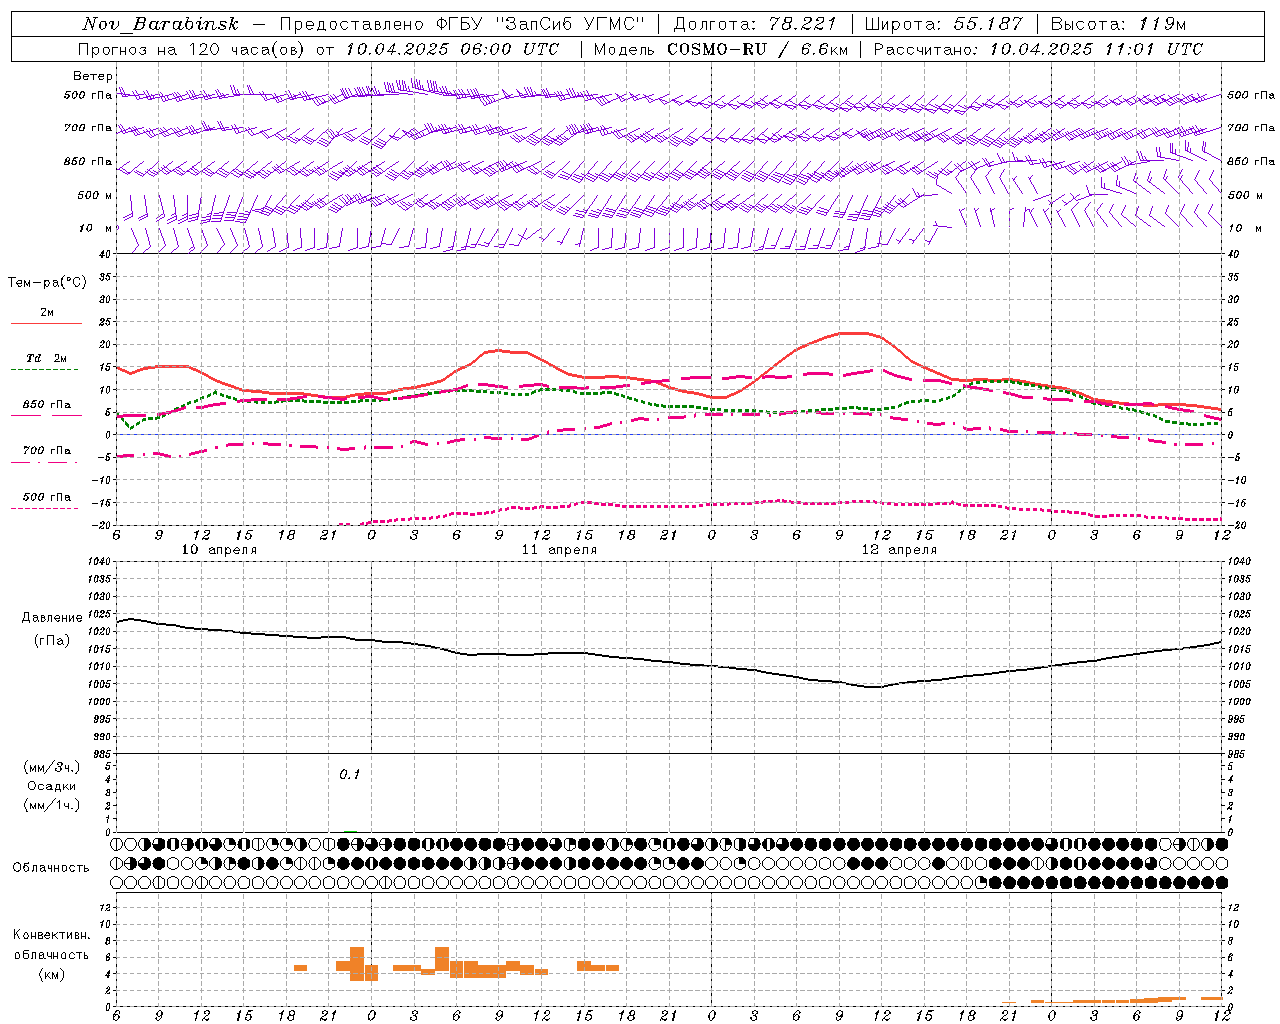The width and height of the screenshot is (1280, 1024).
Task: Click the Конвективн. convective cloud label
Action: tap(51, 935)
